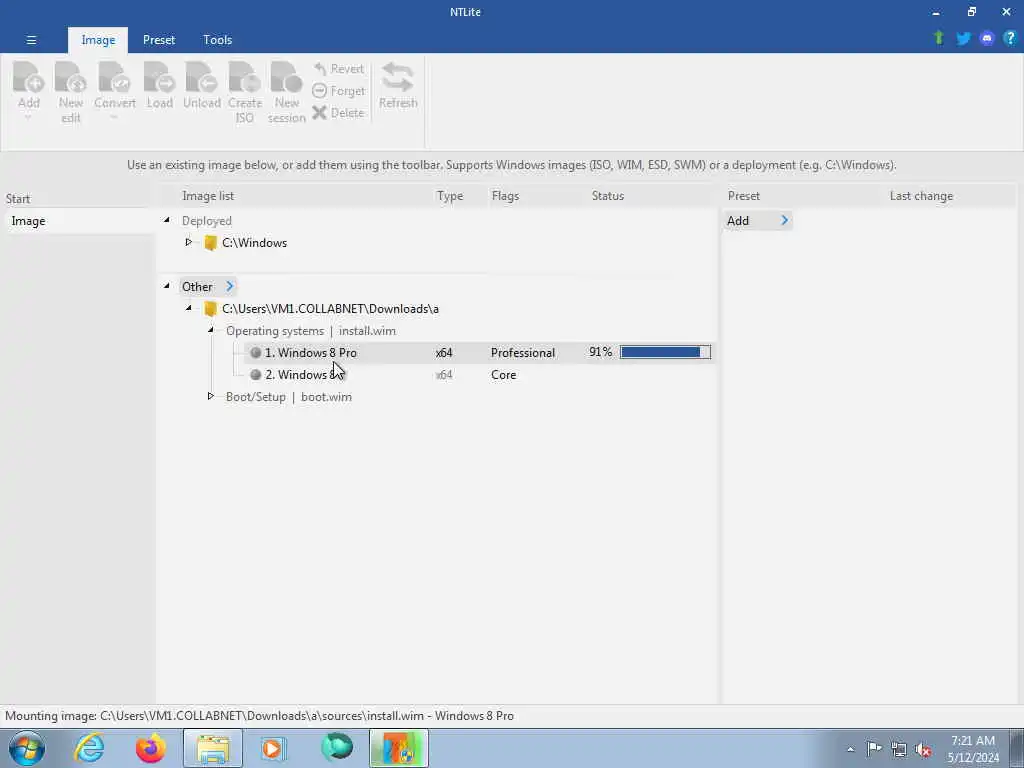The image size is (1024, 768).
Task: Switch to the Image tab
Action: tap(98, 40)
